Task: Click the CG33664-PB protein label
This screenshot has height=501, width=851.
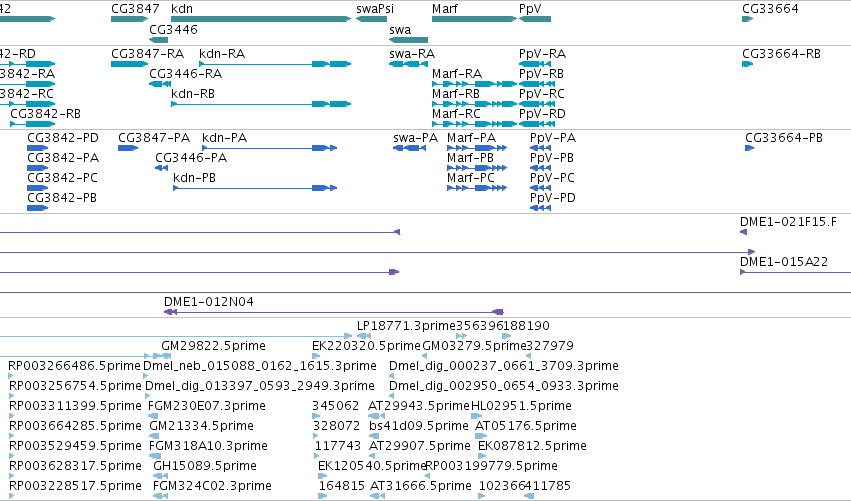Action: click(784, 138)
